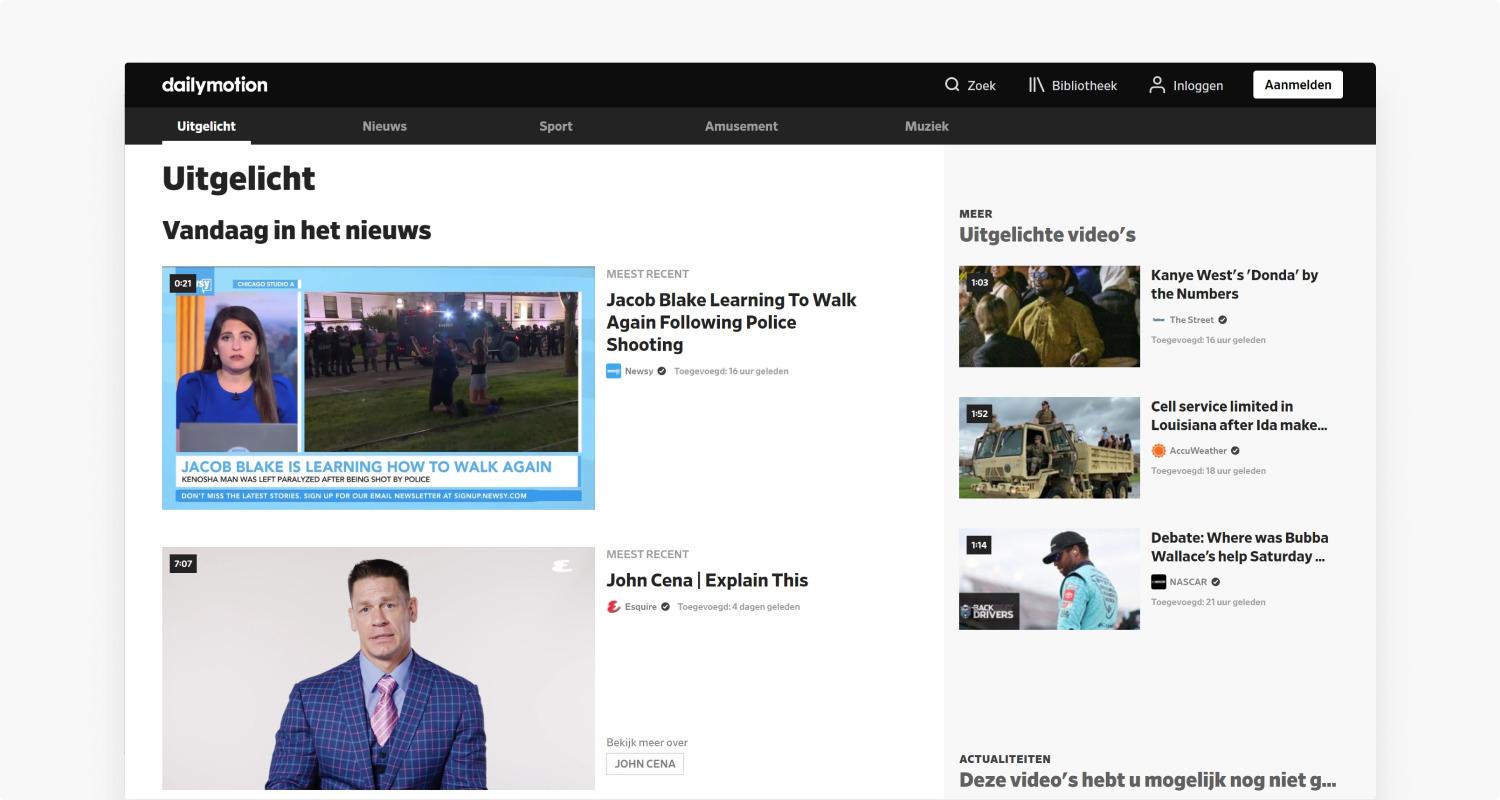Viewport: 1500px width, 800px height.
Task: Open Cell service limited in Louisiana title
Action: click(1239, 415)
